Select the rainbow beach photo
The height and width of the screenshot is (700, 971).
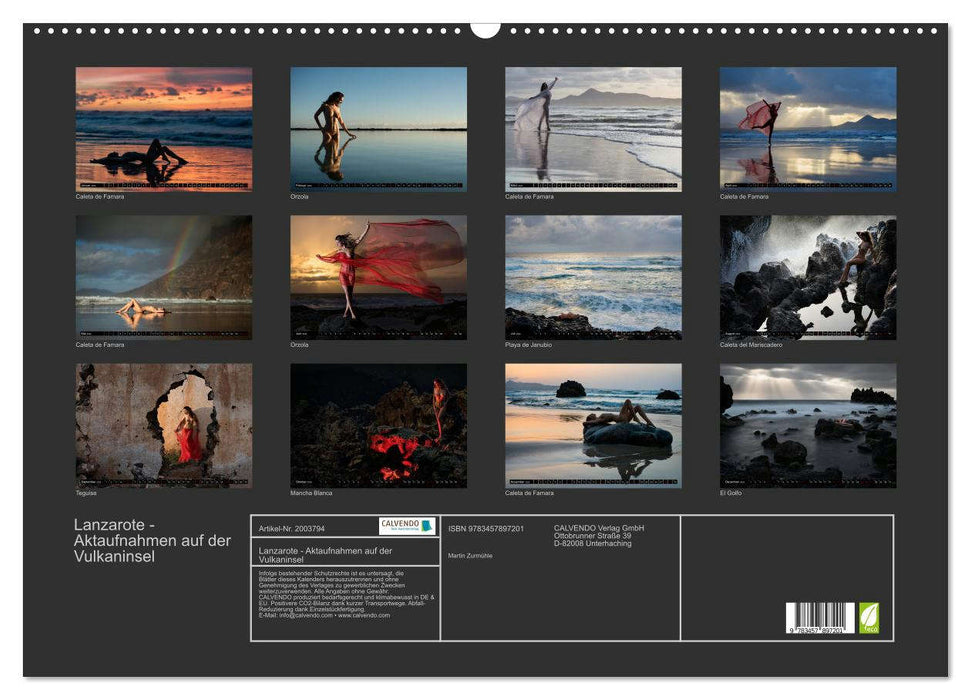tap(164, 277)
